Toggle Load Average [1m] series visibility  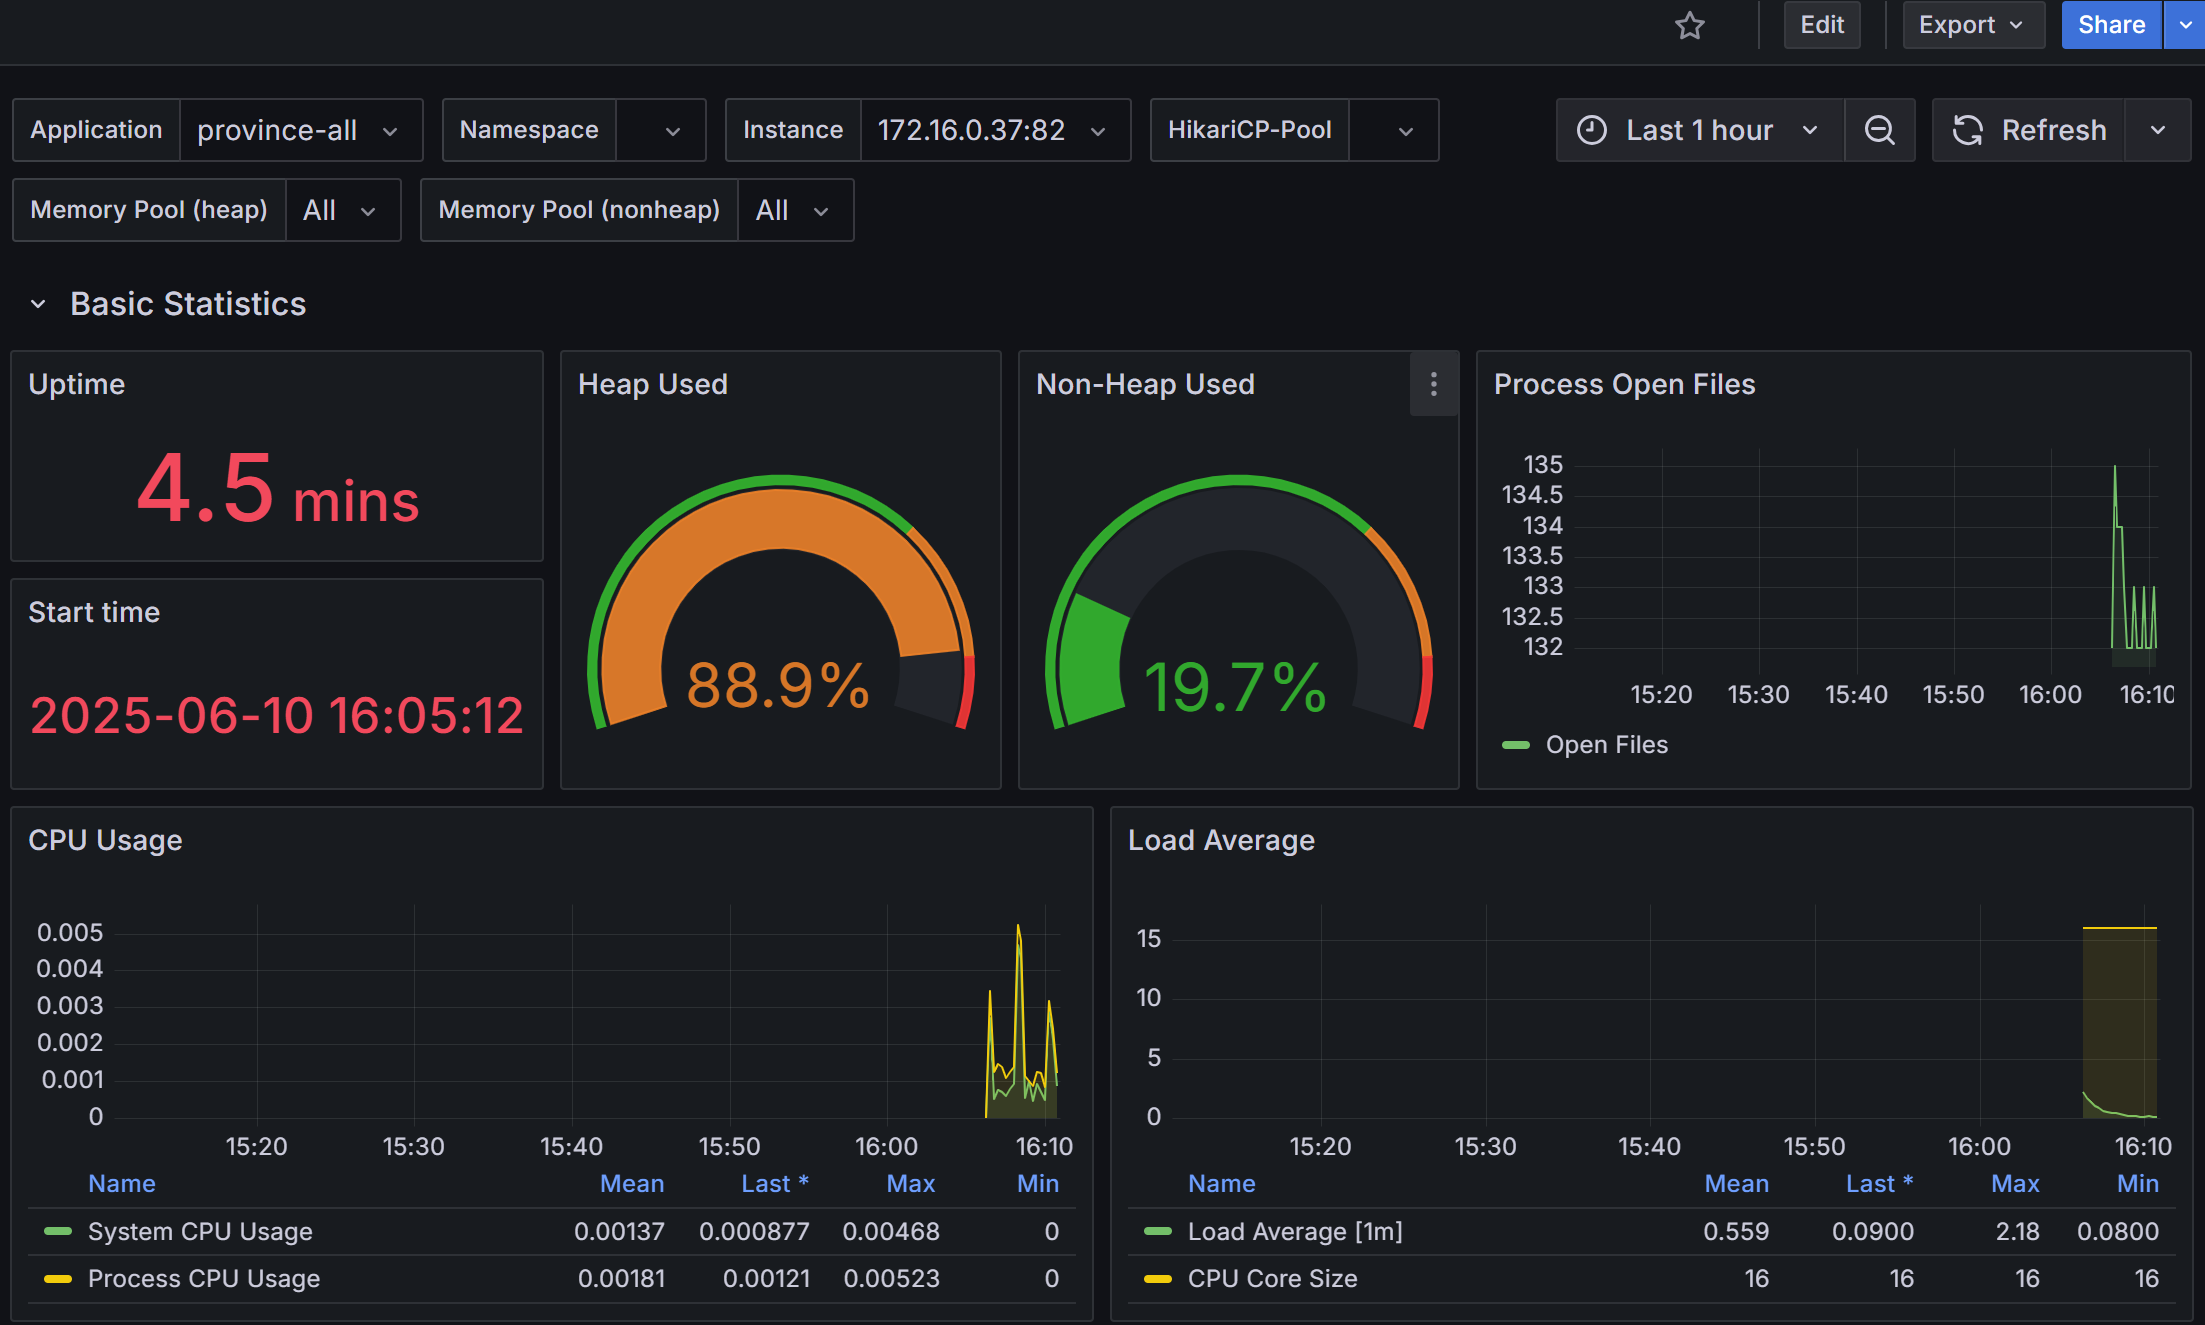pyautogui.click(x=1294, y=1231)
